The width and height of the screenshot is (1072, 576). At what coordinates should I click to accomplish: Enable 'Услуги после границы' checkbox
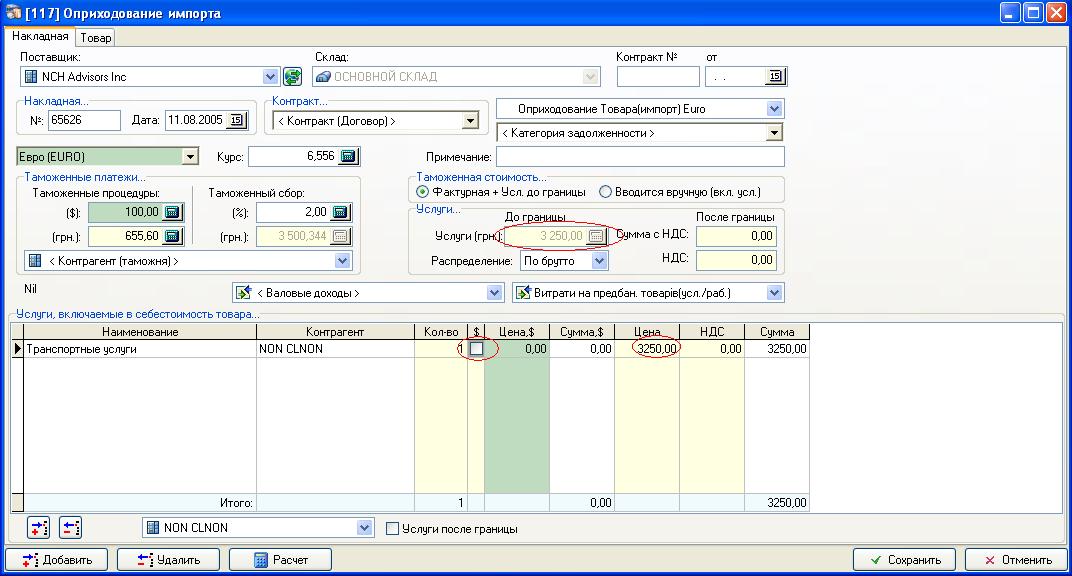393,528
